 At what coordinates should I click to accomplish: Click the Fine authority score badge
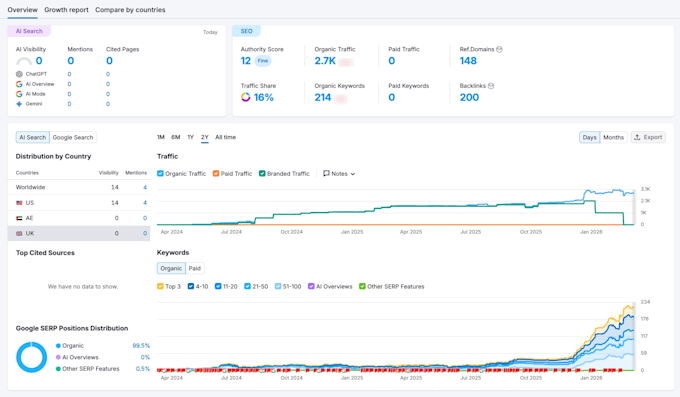pos(263,61)
